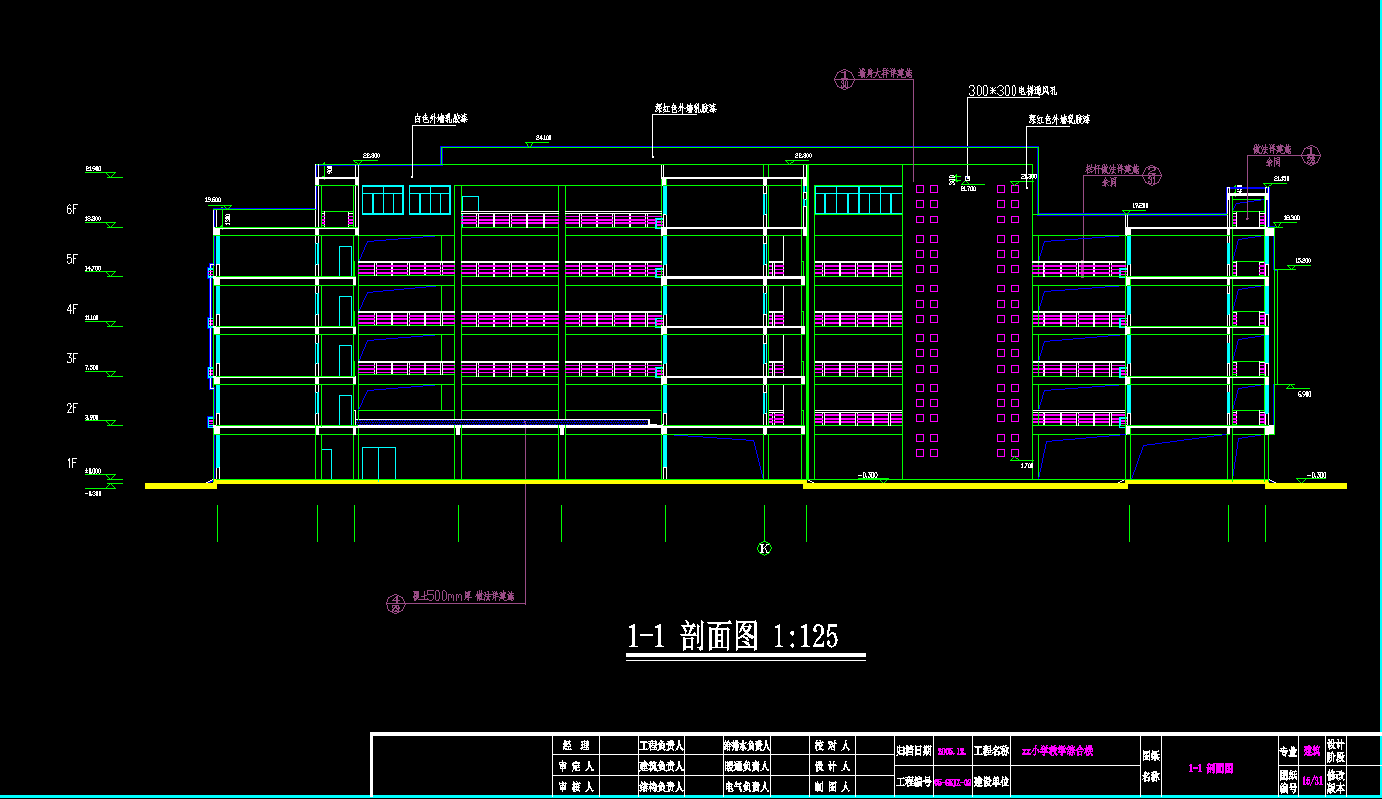
Task: Click the 工程名称 cell in title block
Action: pyautogui.click(x=990, y=749)
